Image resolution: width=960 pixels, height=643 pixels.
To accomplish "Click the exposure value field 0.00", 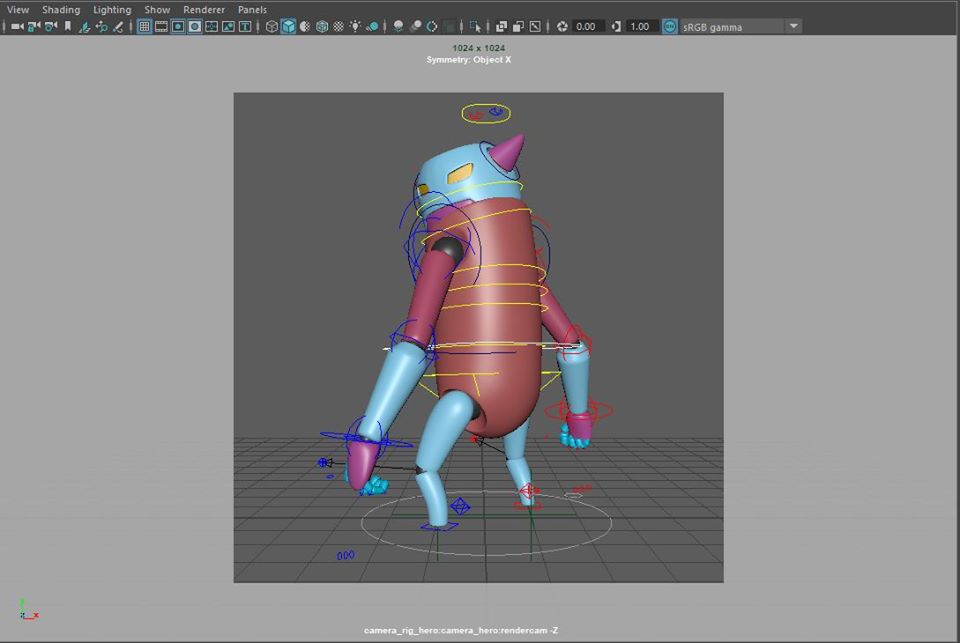I will point(589,26).
